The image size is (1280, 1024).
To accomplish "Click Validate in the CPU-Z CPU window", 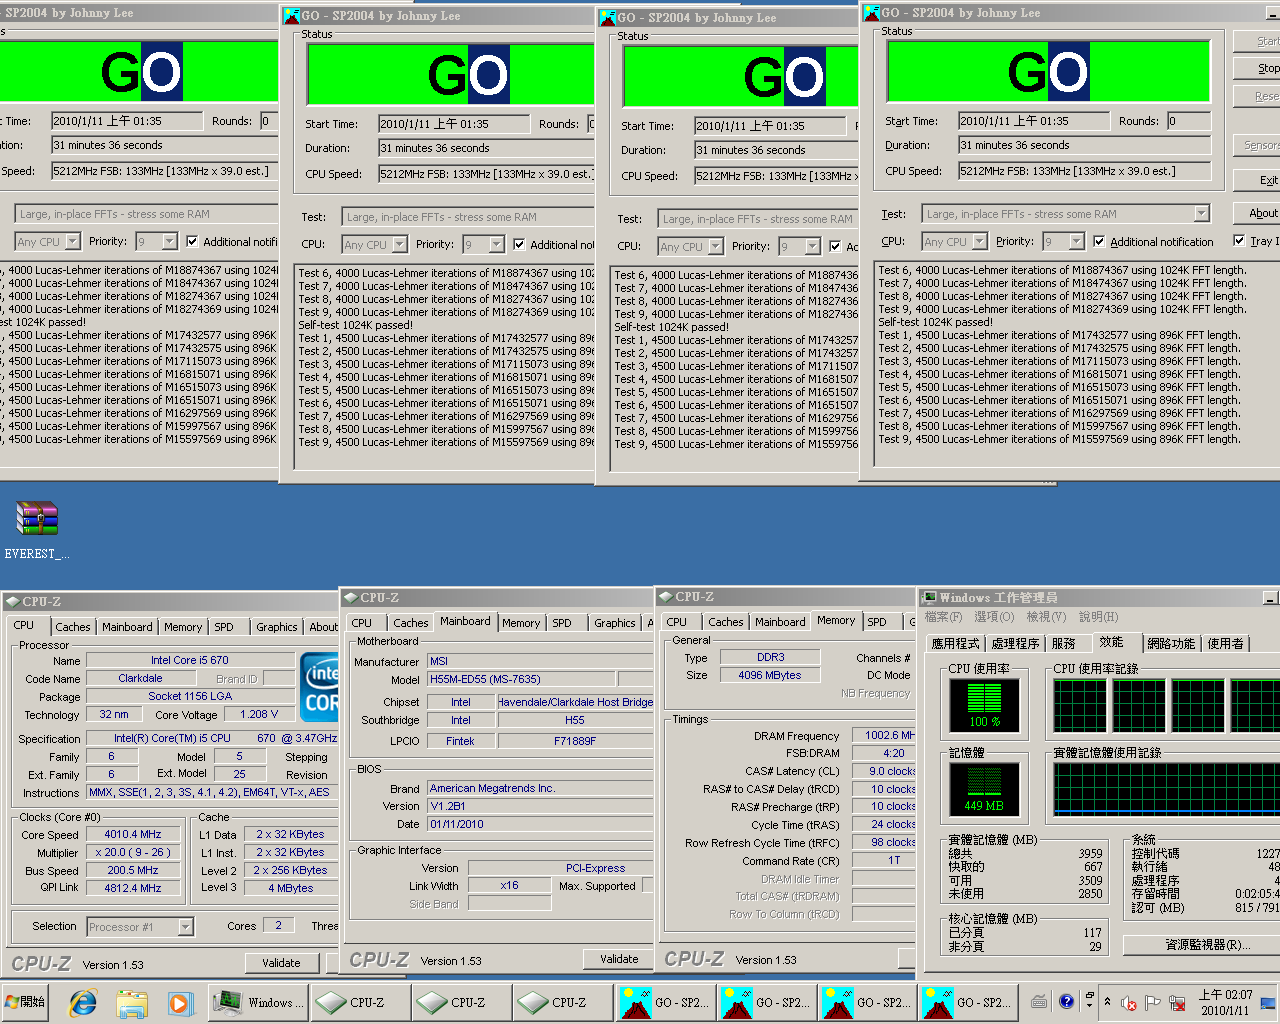I will pyautogui.click(x=281, y=963).
